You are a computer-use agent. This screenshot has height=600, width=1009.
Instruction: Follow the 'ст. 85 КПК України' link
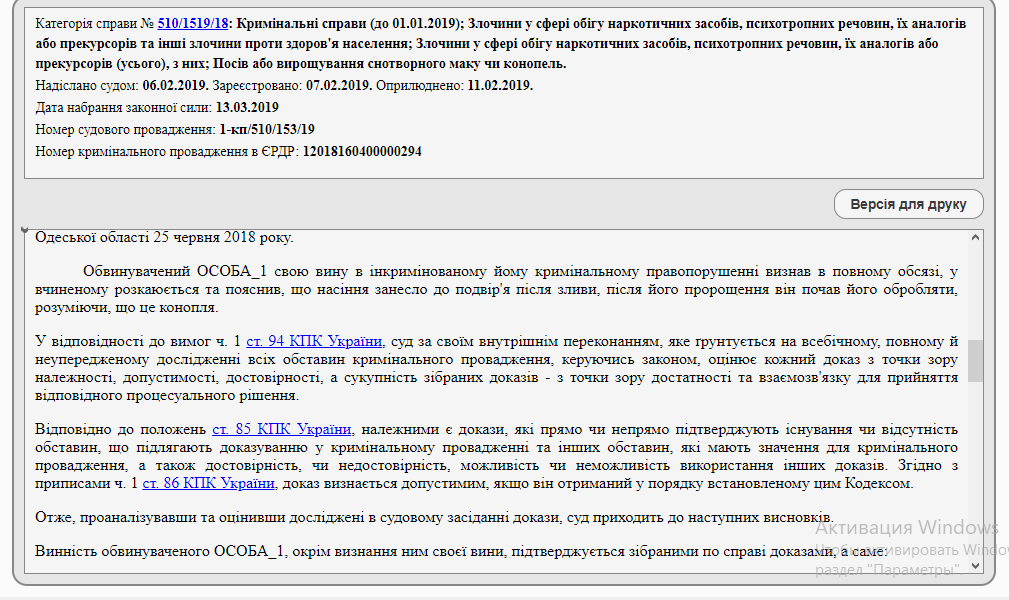pos(281,429)
